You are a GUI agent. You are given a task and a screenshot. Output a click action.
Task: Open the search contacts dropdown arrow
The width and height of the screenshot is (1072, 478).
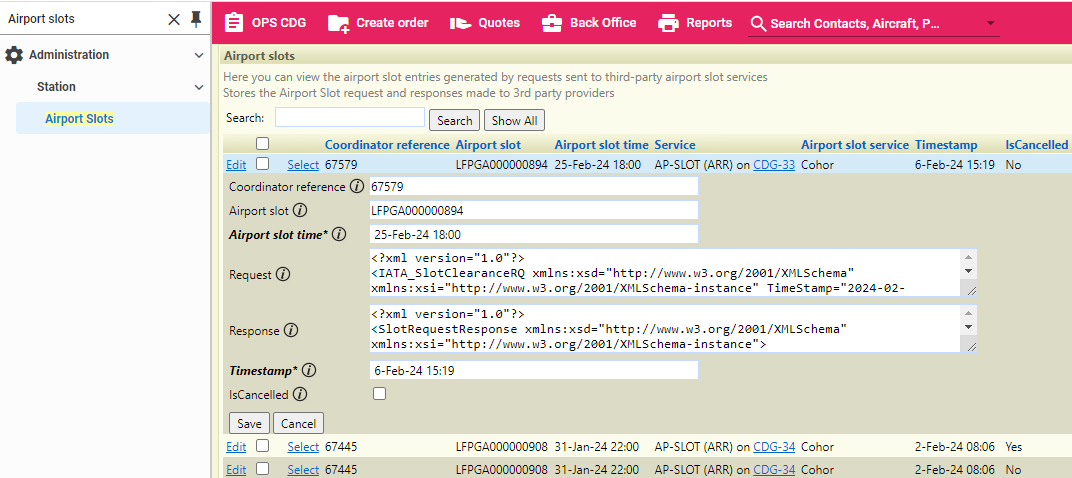pos(990,24)
